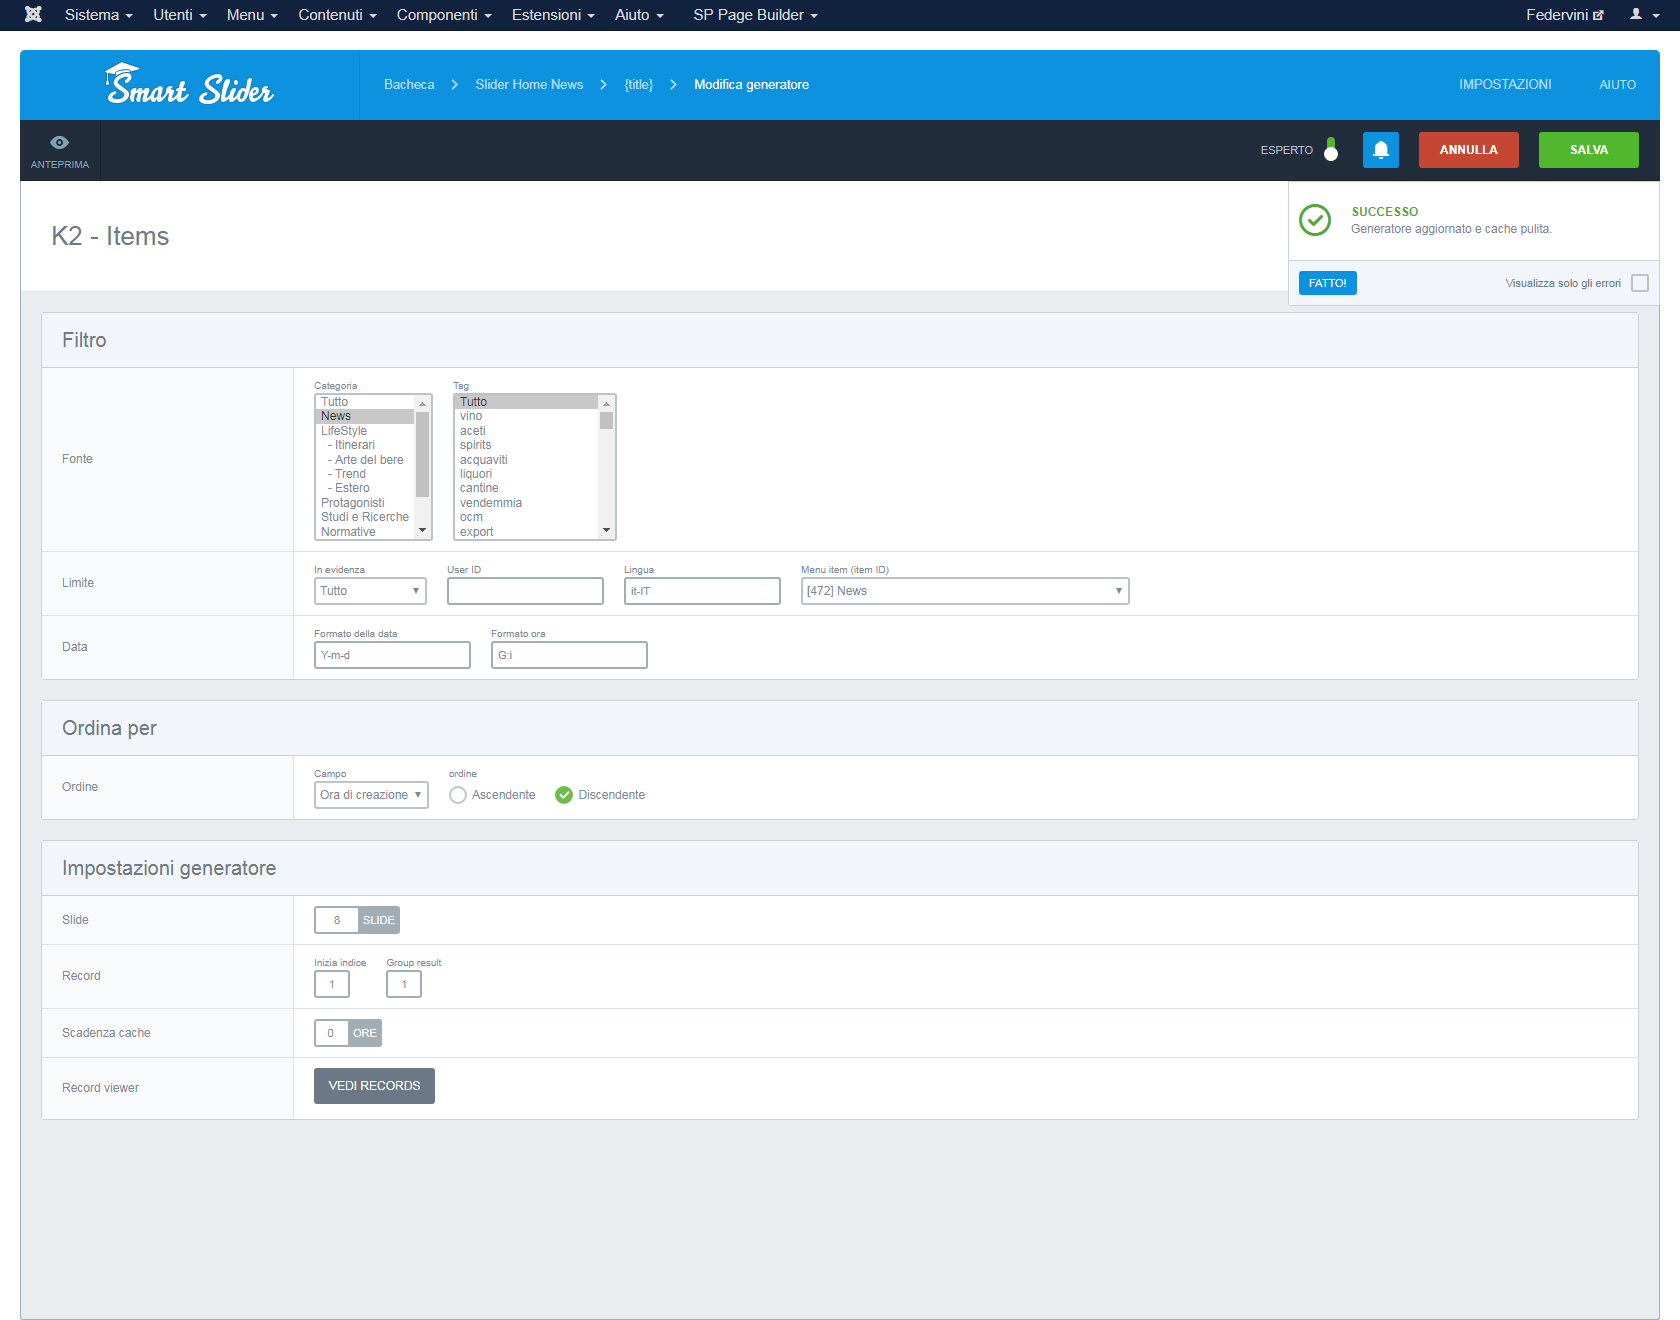Click the Smart Slider logo

(189, 85)
